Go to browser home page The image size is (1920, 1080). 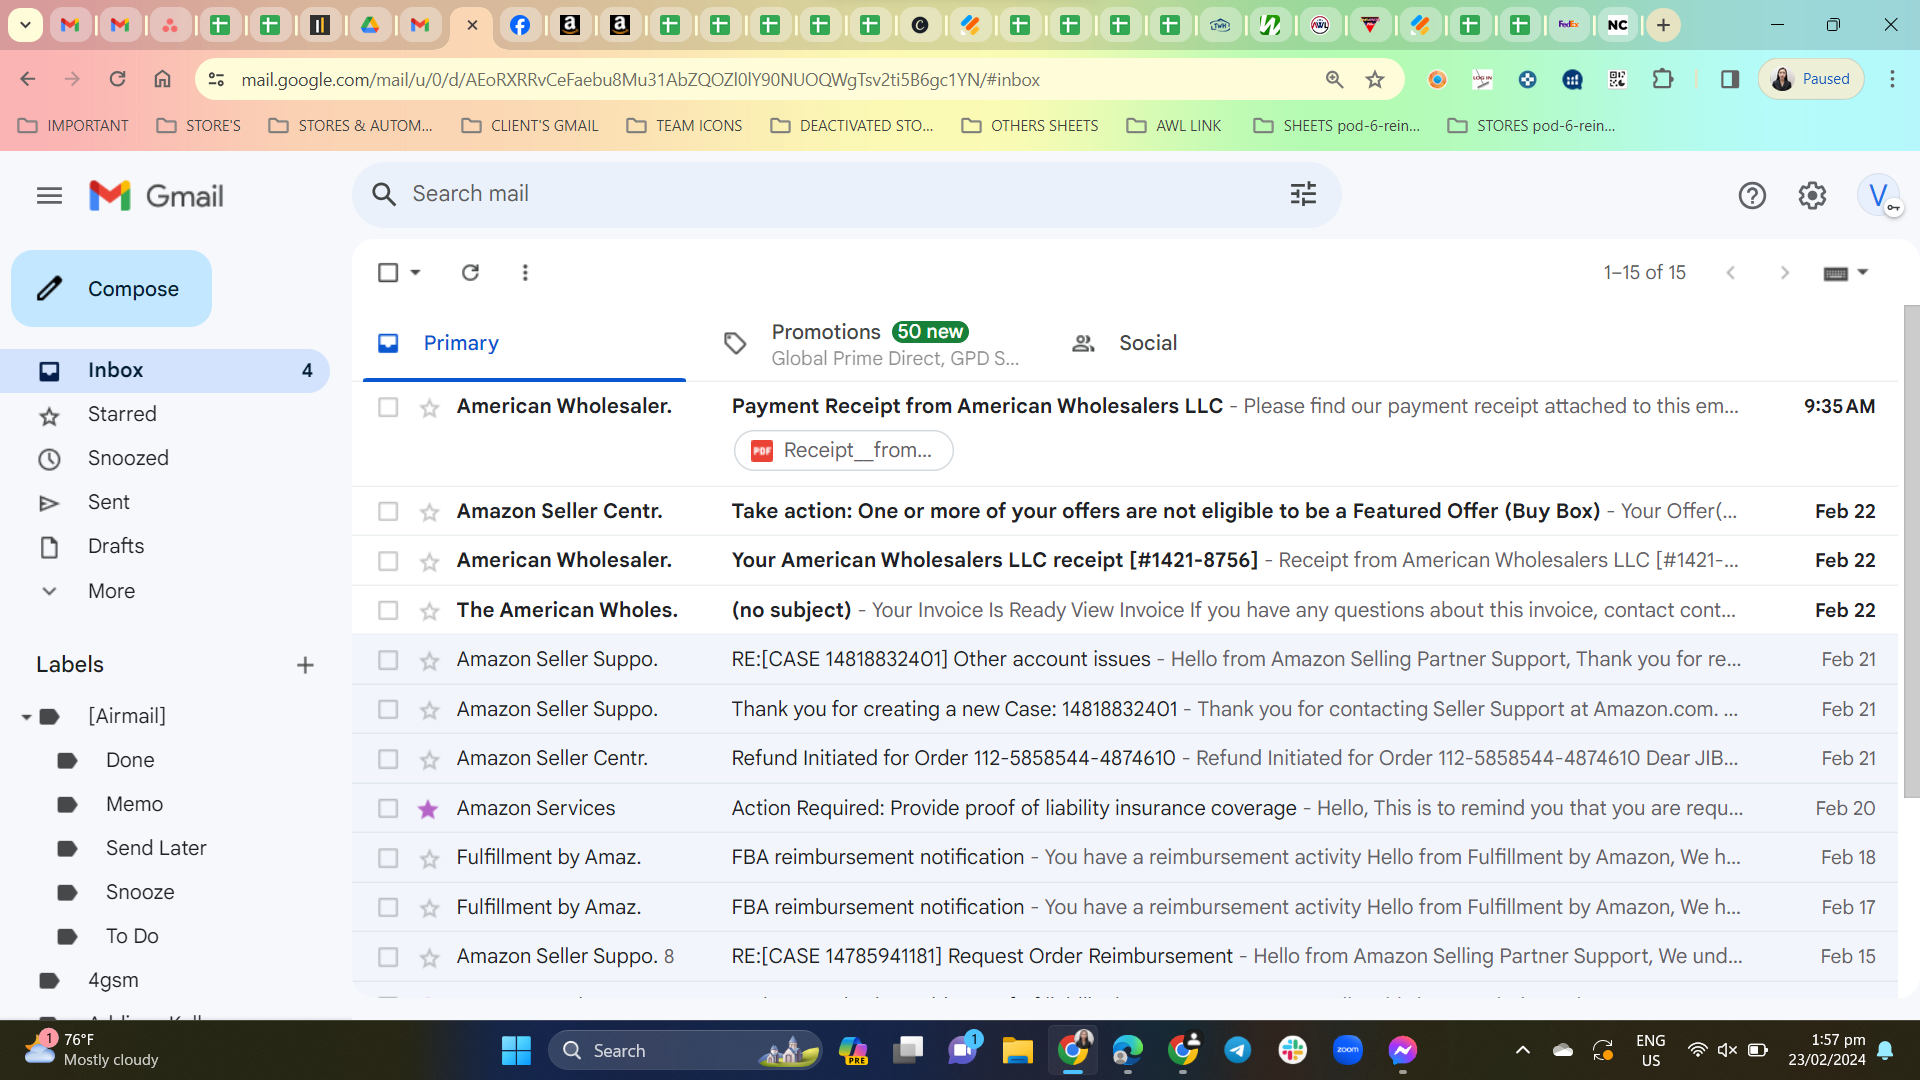(162, 79)
